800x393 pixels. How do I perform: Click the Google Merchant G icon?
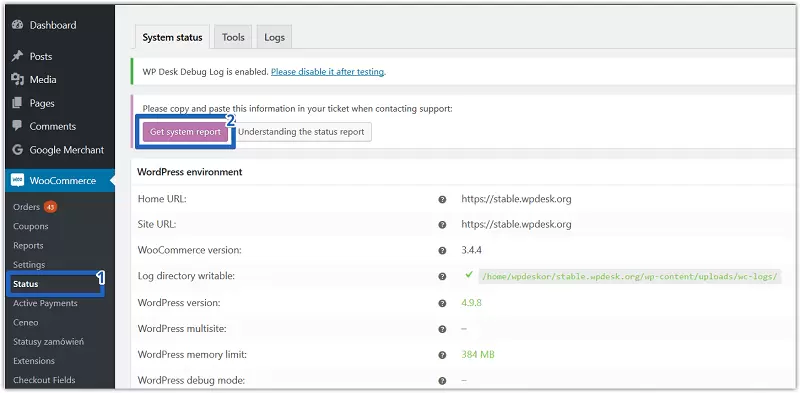[x=18, y=150]
